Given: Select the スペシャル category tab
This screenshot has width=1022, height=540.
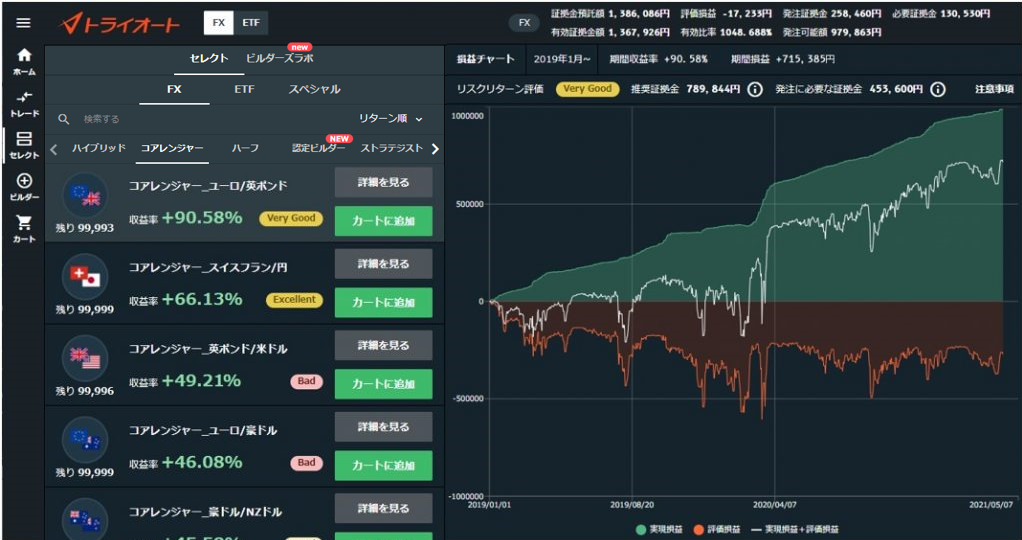Looking at the screenshot, I should 314,89.
